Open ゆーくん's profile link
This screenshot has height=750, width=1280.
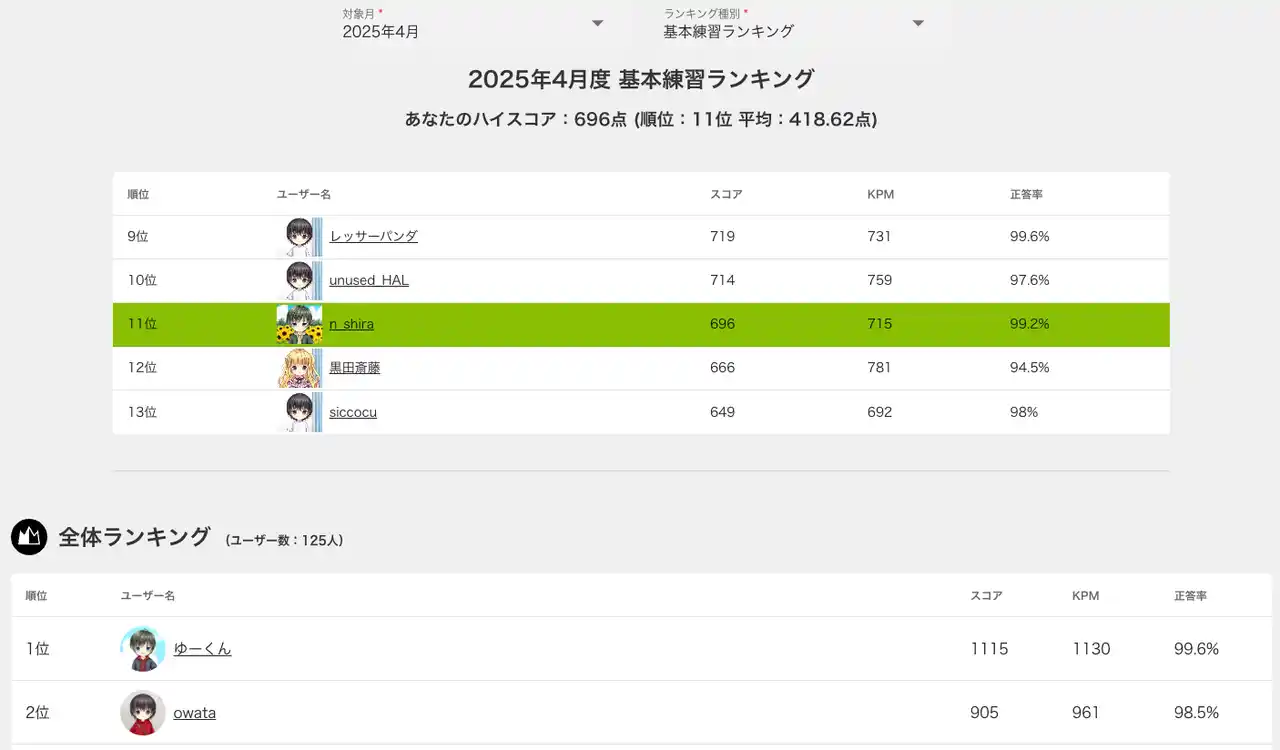pyautogui.click(x=202, y=649)
